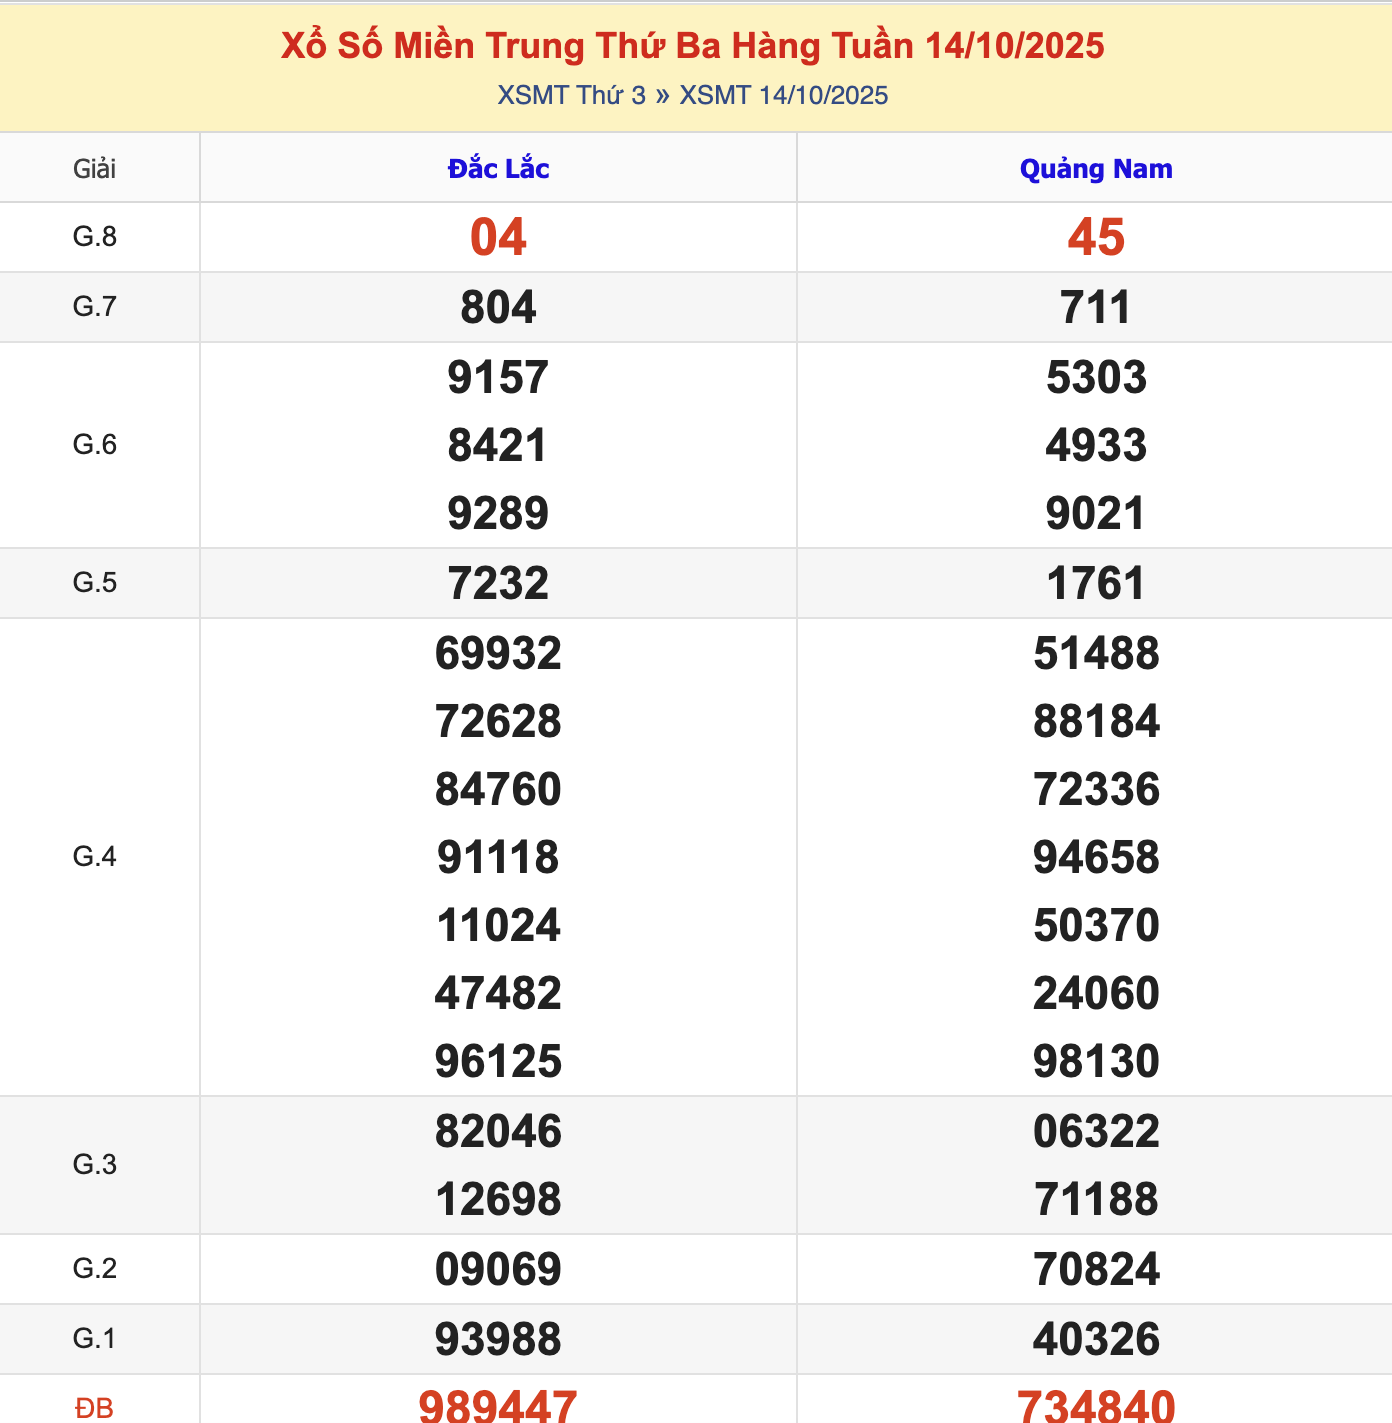The image size is (1392, 1423).
Task: Click the Đắc Lắc province header link
Action: [498, 169]
